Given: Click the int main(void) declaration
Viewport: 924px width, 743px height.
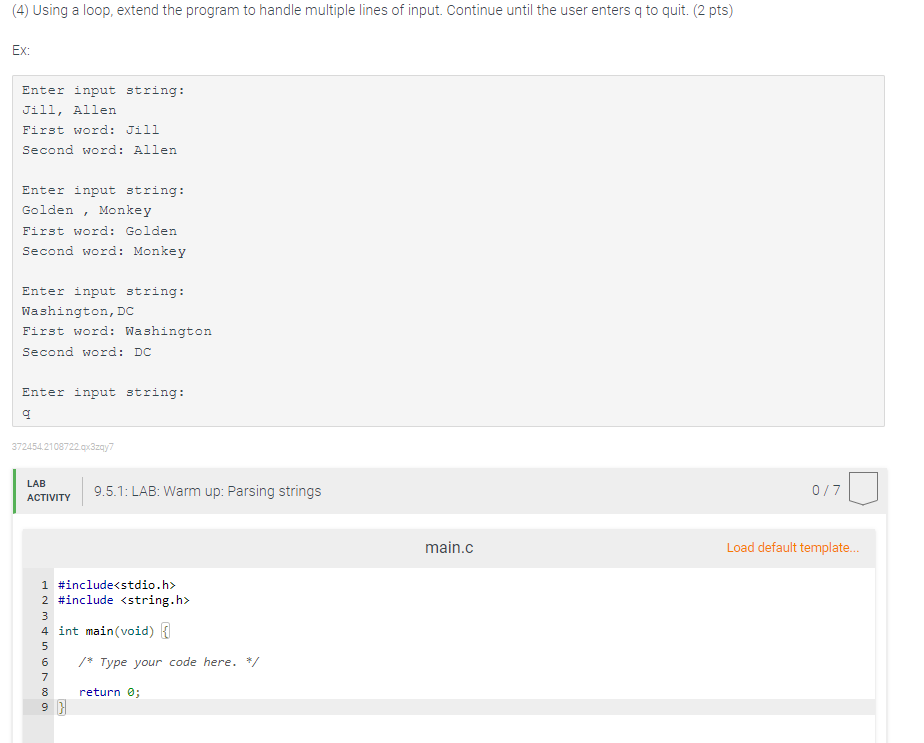Looking at the screenshot, I should (x=105, y=630).
